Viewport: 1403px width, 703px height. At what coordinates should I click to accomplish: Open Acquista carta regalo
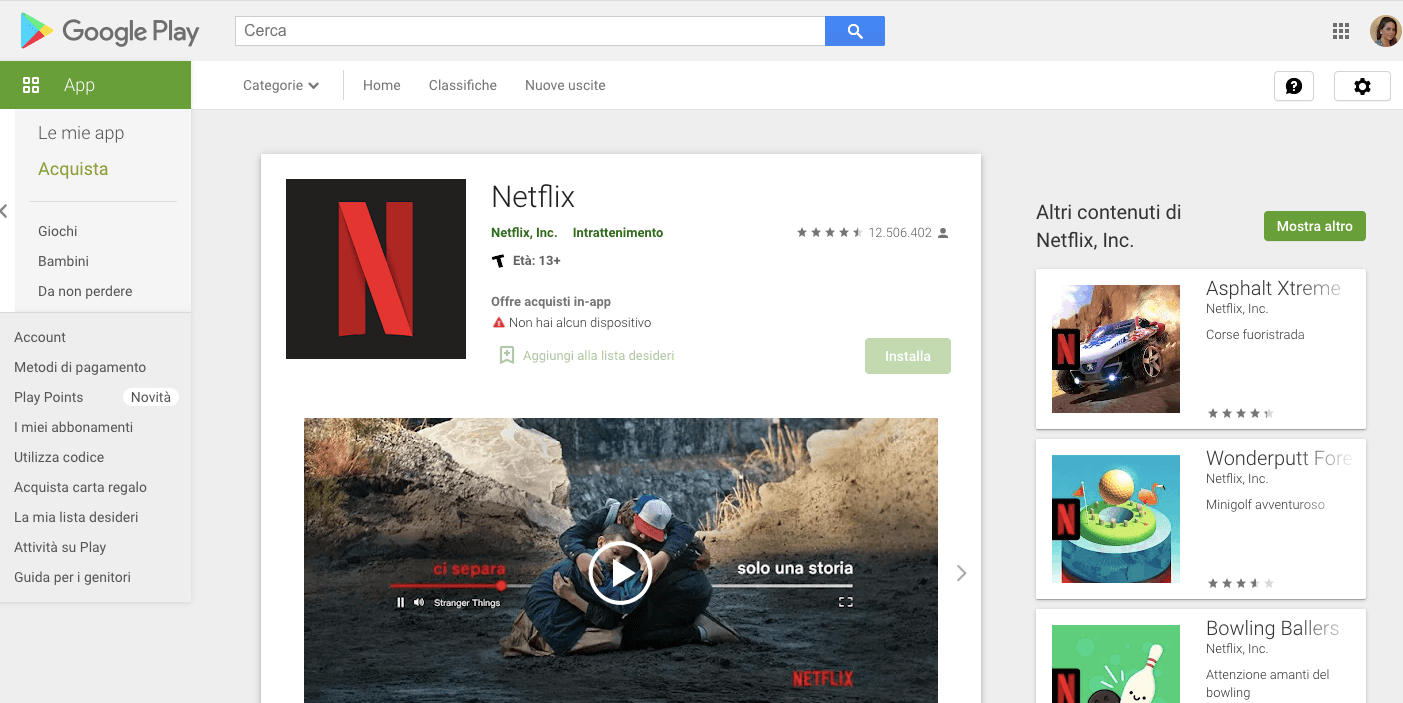(80, 487)
